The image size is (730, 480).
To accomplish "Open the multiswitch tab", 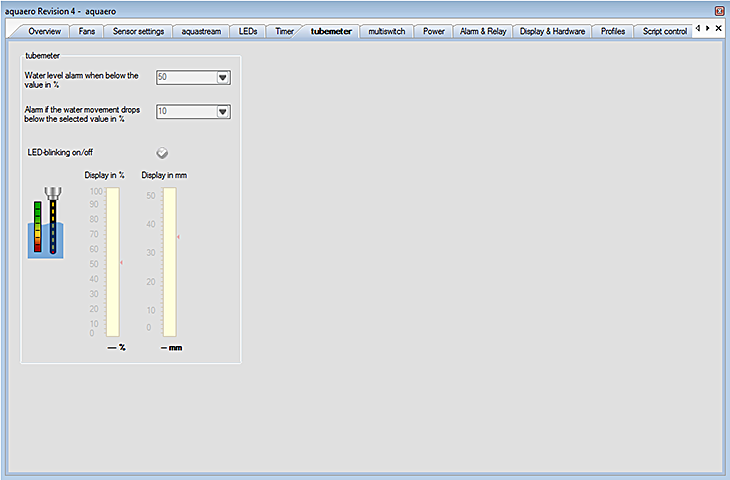I will coord(386,32).
